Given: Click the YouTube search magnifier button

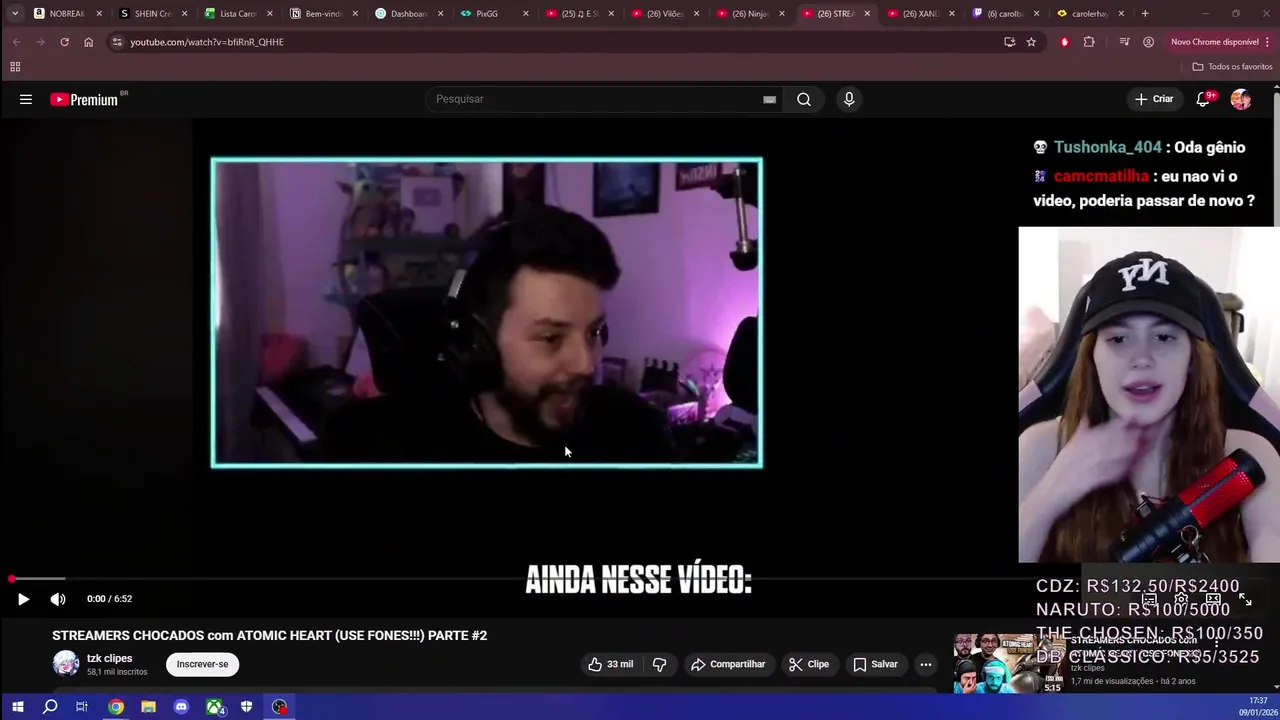Looking at the screenshot, I should pyautogui.click(x=804, y=99).
